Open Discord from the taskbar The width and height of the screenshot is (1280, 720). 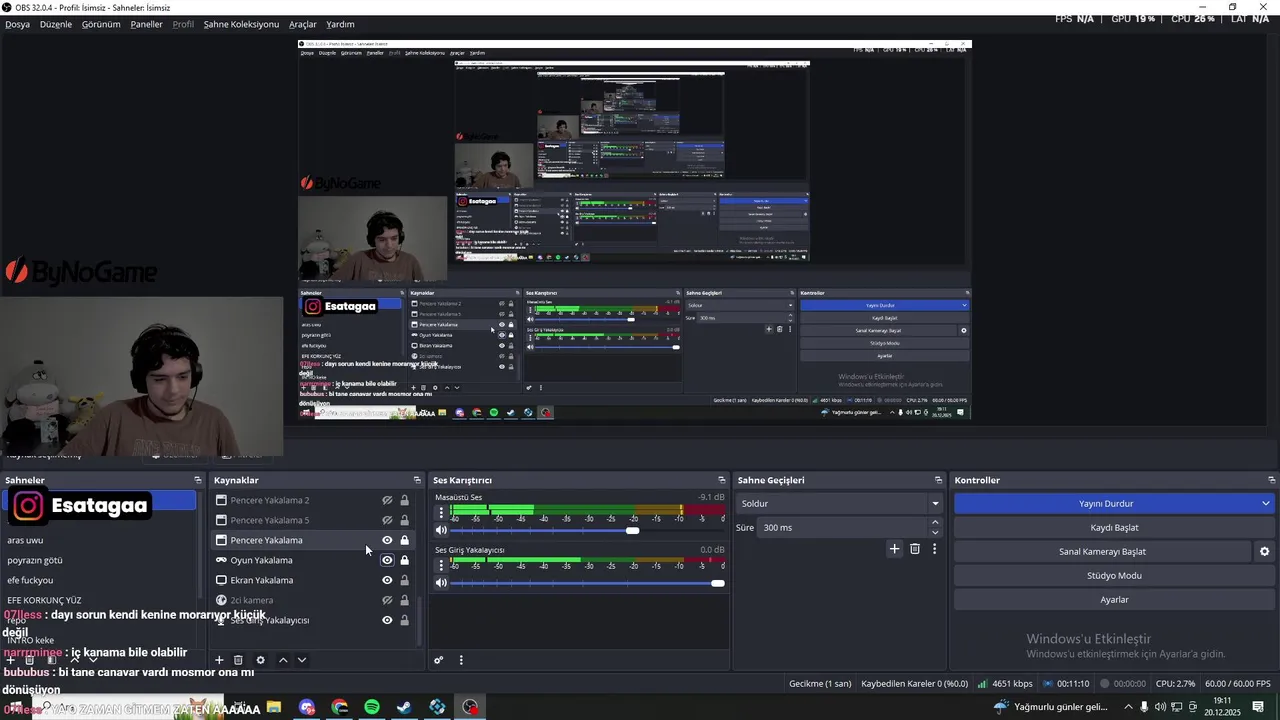pyautogui.click(x=307, y=707)
